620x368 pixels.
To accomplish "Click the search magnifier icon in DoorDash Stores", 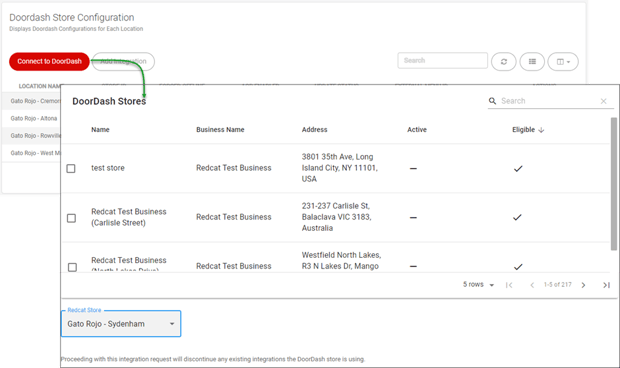I will click(492, 101).
